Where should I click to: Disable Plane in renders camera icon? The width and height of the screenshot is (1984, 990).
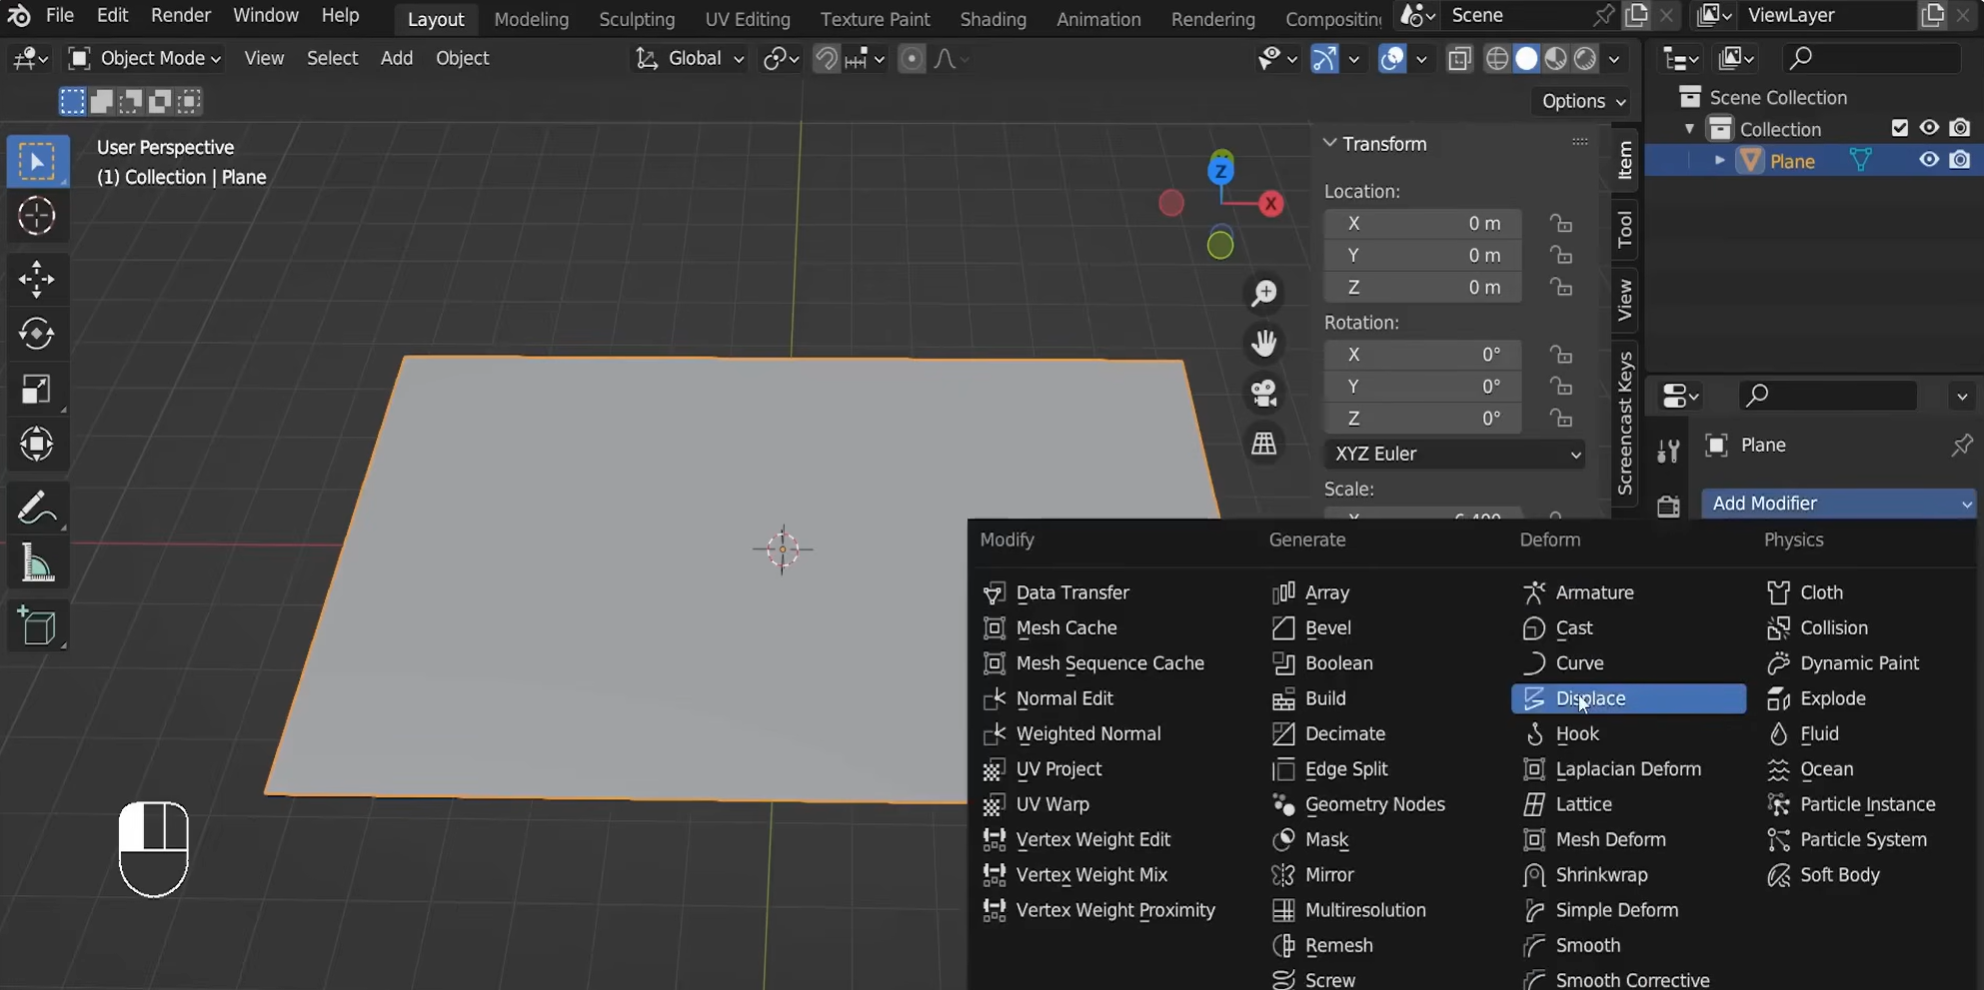(x=1960, y=160)
